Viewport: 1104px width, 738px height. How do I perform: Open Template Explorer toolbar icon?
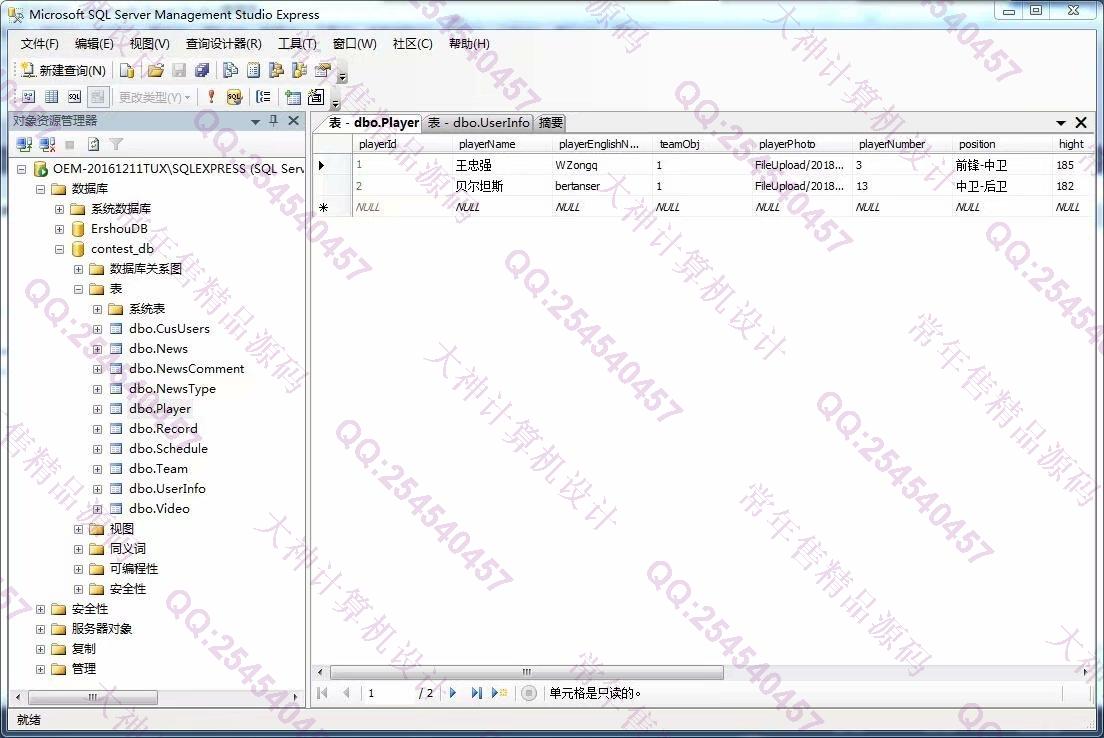click(x=300, y=70)
